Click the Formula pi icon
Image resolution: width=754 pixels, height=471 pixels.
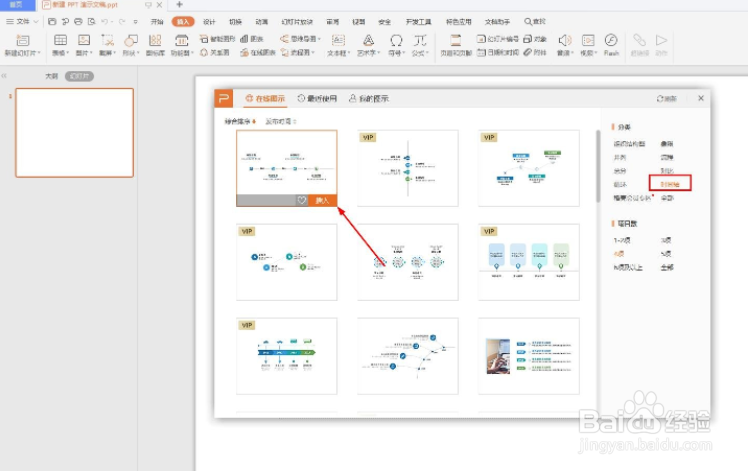(x=420, y=40)
